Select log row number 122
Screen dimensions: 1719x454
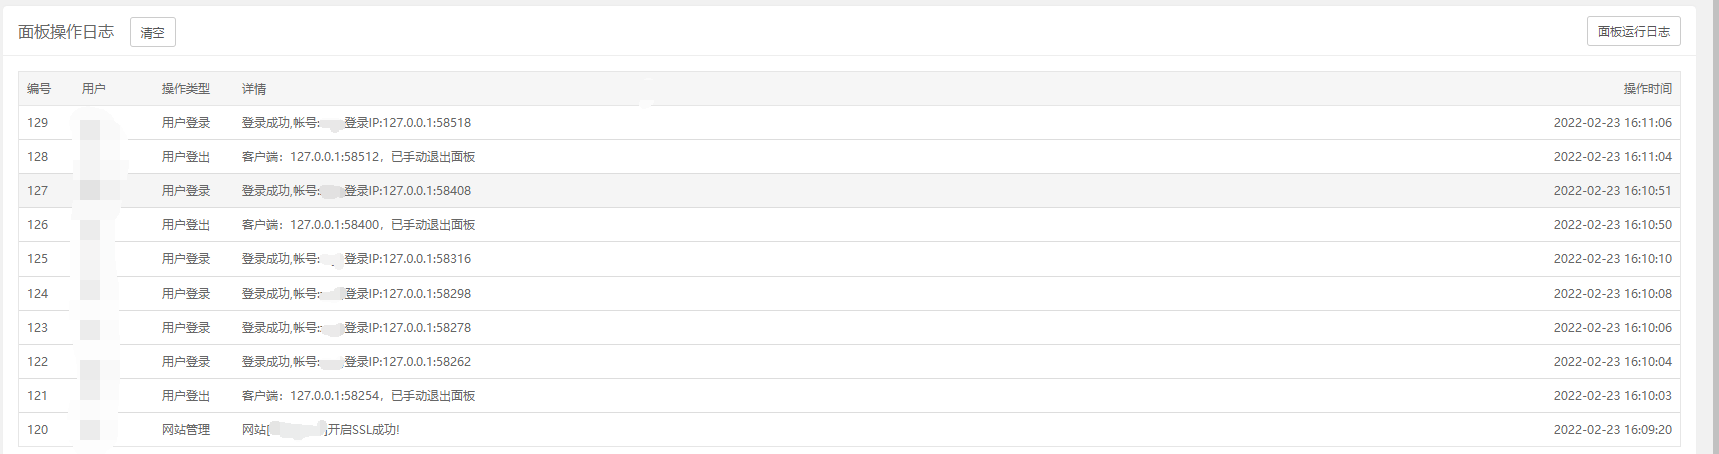(x=849, y=361)
